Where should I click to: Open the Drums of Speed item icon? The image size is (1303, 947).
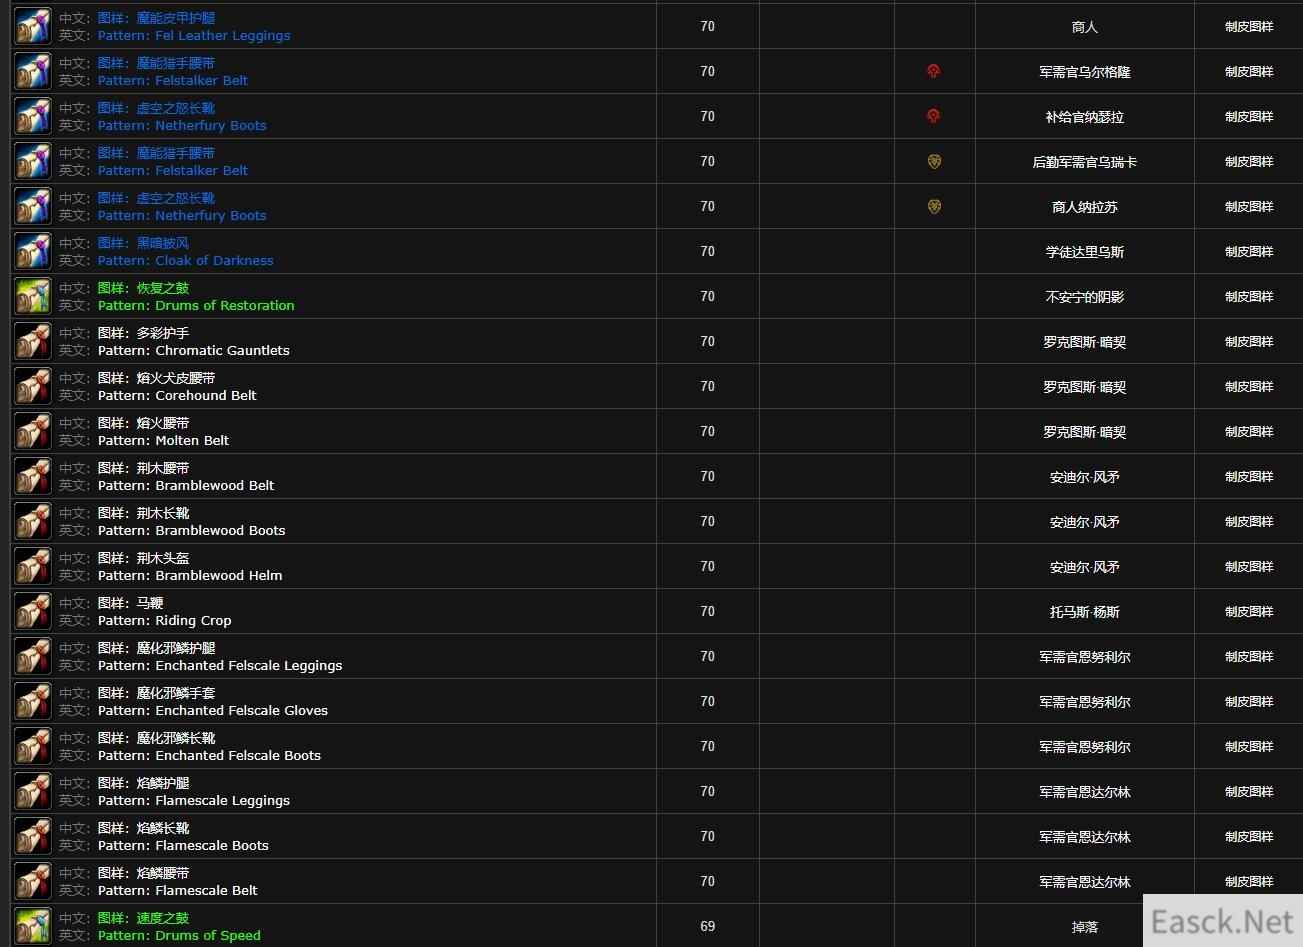click(33, 926)
